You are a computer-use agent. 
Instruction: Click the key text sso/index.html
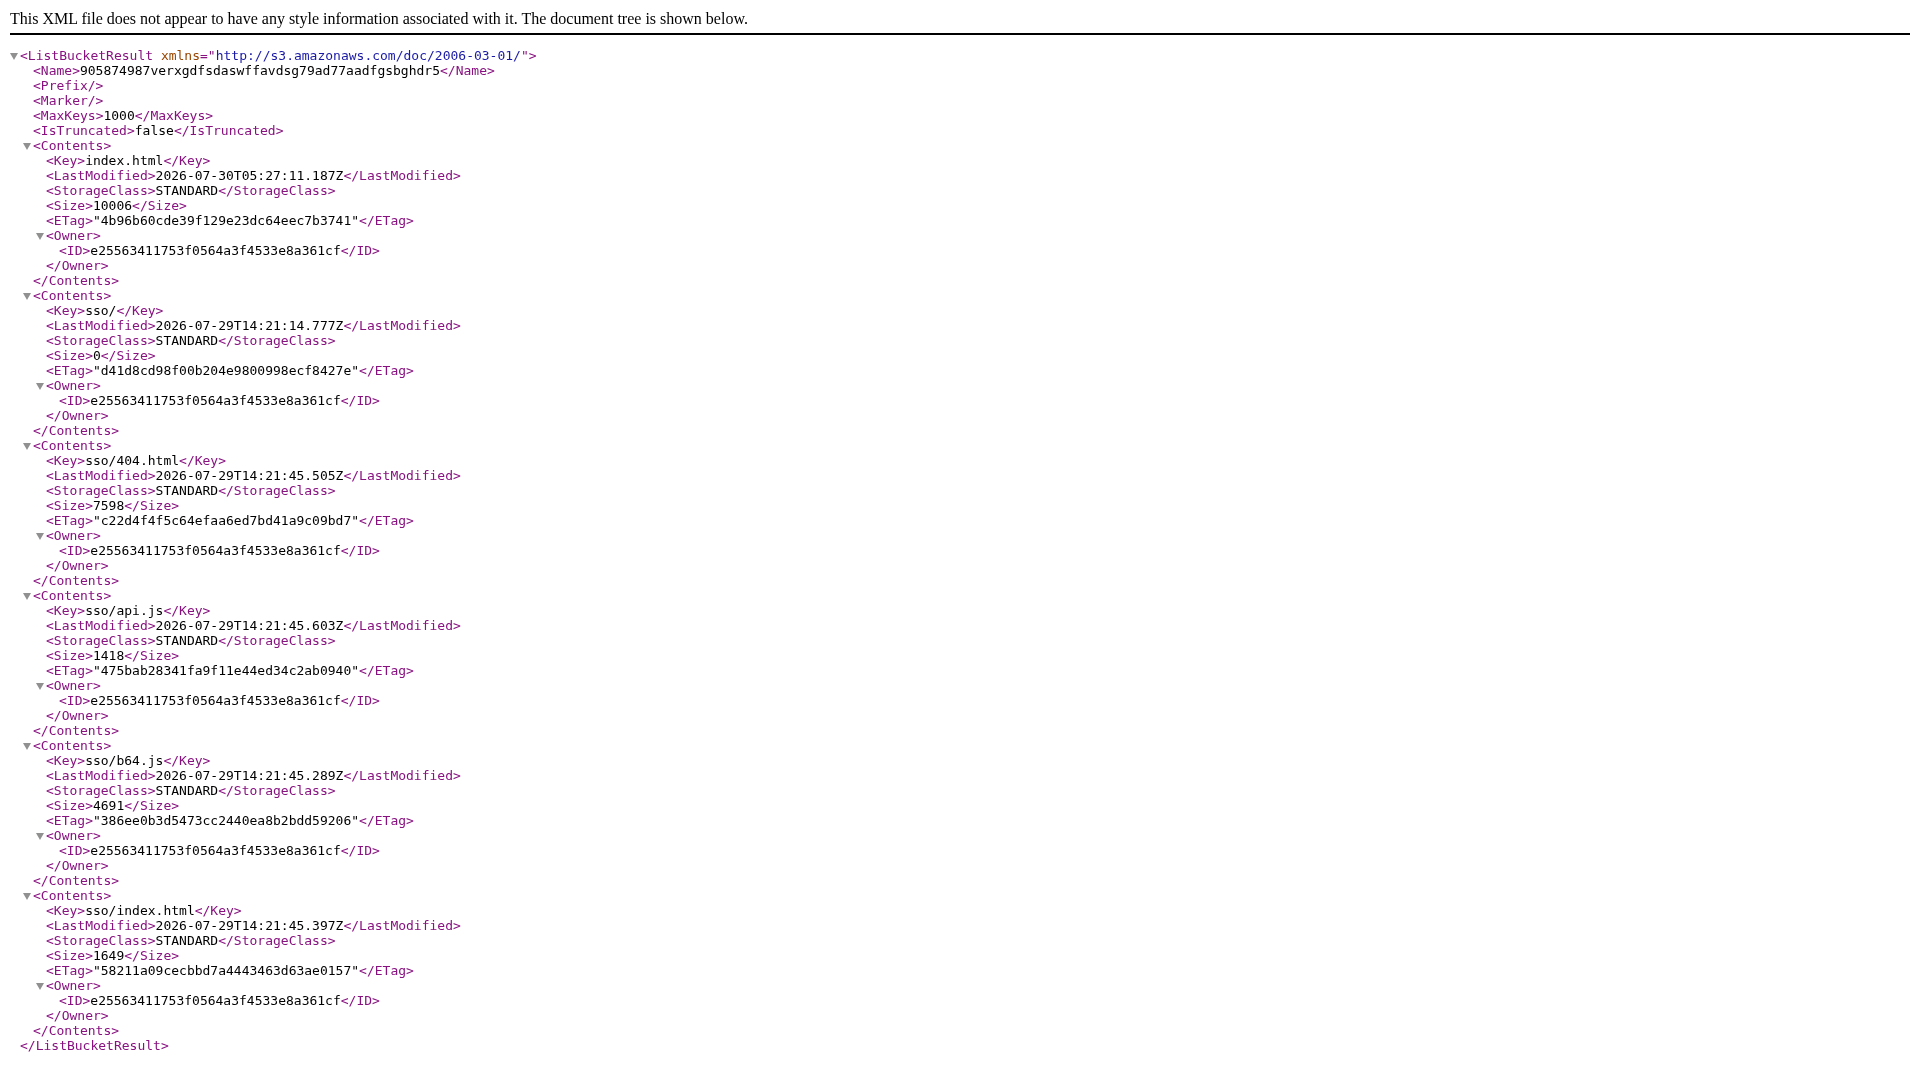pos(140,911)
